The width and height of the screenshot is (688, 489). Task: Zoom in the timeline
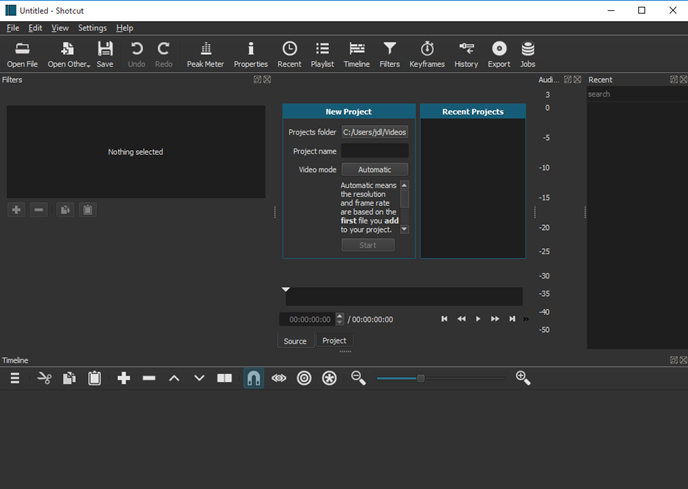point(523,378)
